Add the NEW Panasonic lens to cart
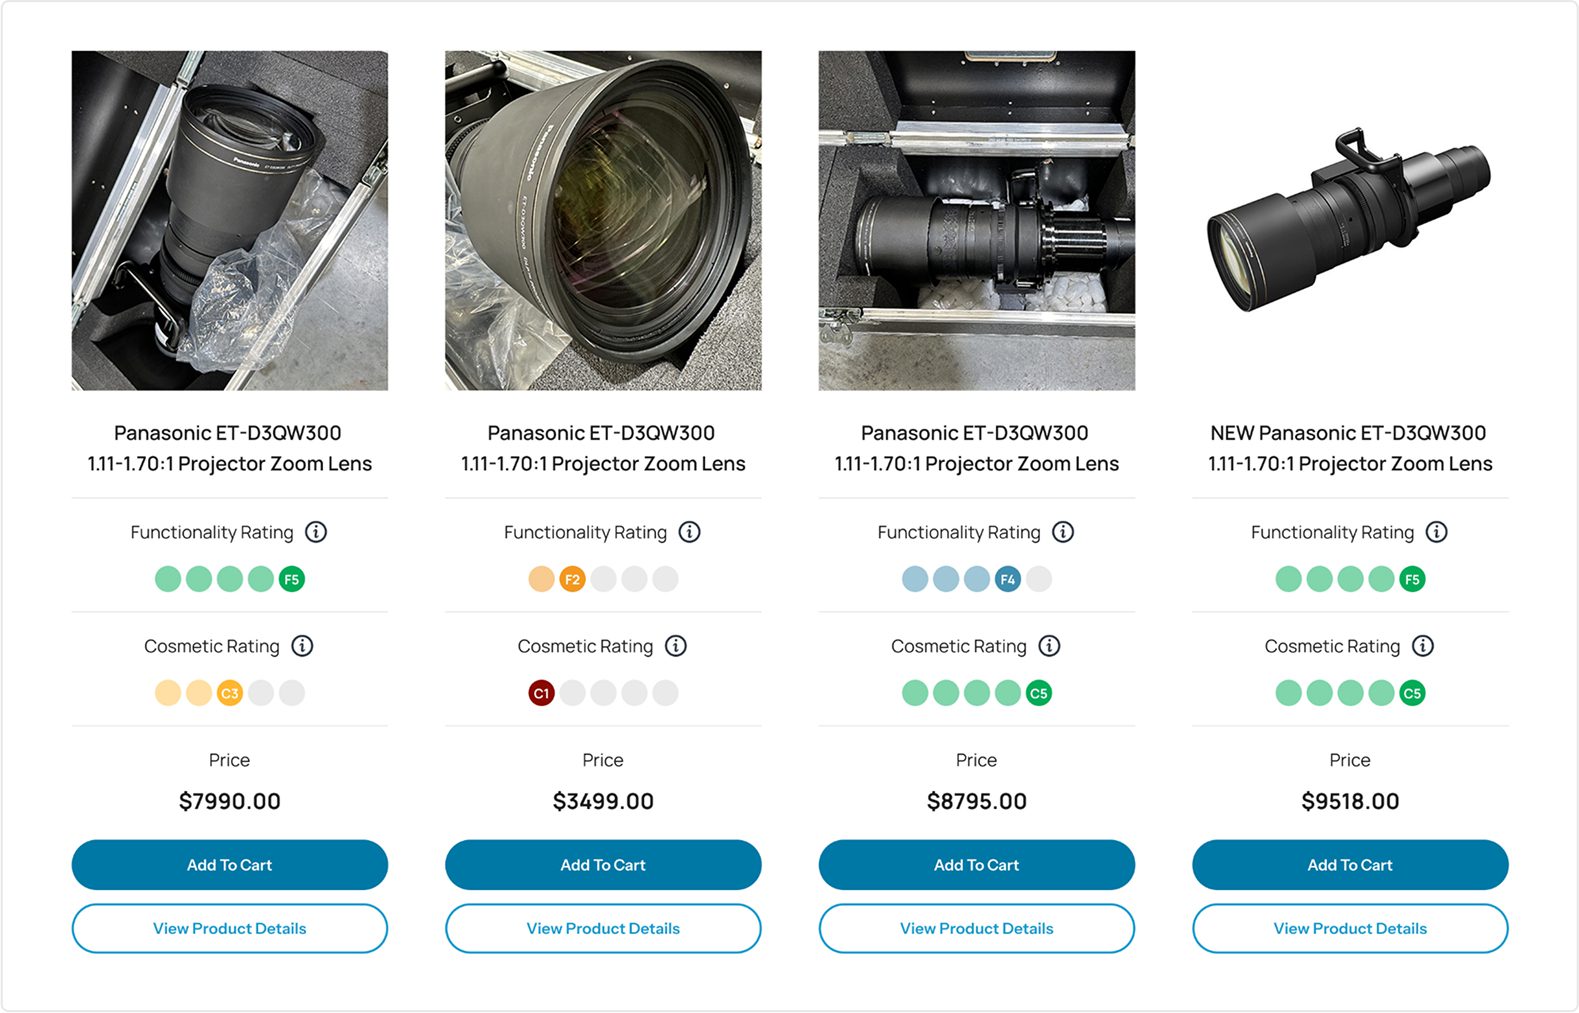The width and height of the screenshot is (1579, 1013). (1350, 865)
